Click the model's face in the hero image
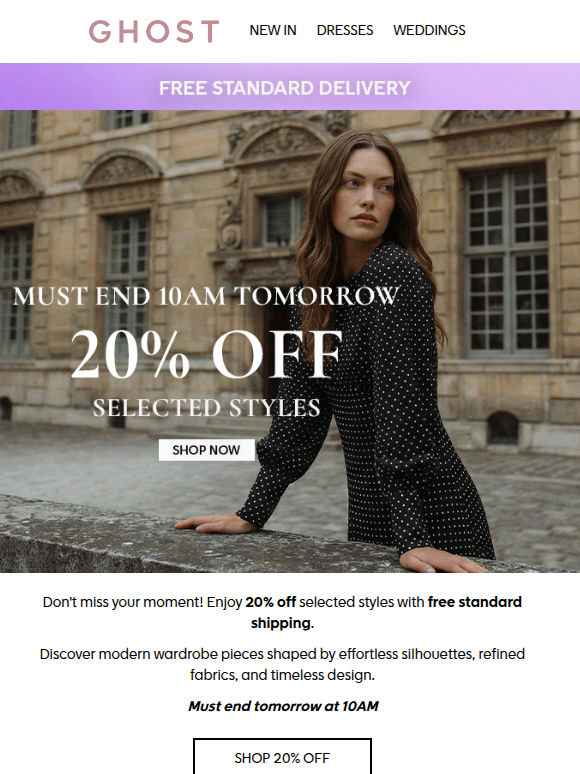580x774 pixels. [364, 193]
